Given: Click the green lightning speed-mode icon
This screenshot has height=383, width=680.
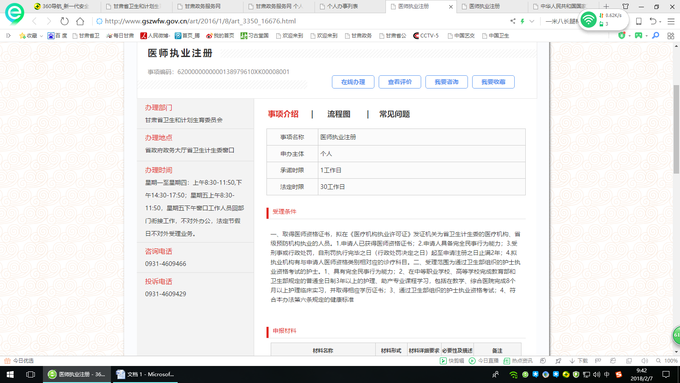Looking at the screenshot, I should coord(523,21).
